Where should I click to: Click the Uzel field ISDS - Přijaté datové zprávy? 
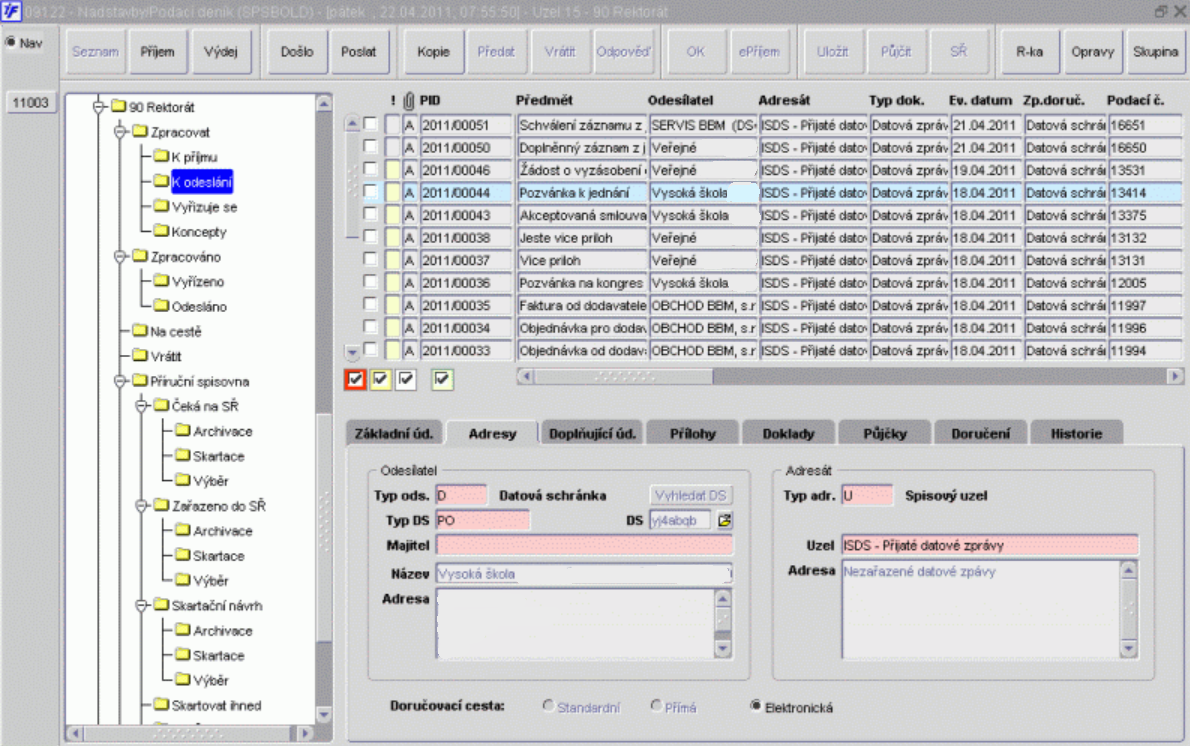click(x=990, y=545)
